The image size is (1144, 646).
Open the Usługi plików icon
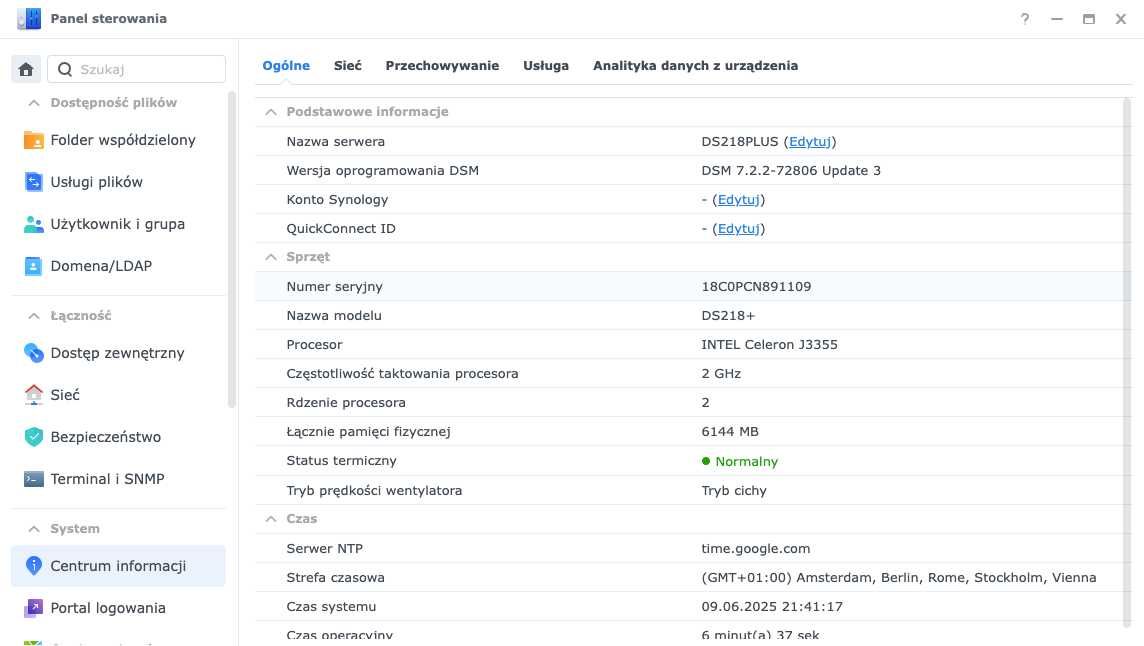pyautogui.click(x=34, y=182)
